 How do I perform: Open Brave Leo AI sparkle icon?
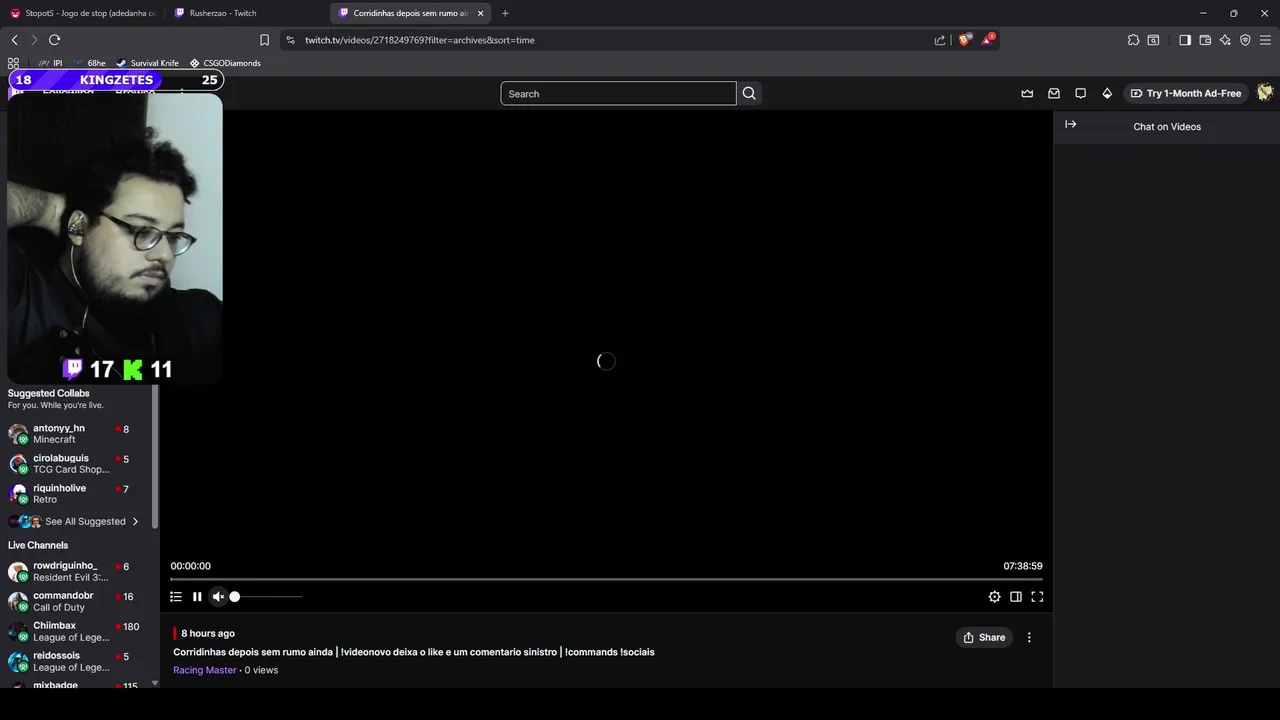click(x=1225, y=40)
